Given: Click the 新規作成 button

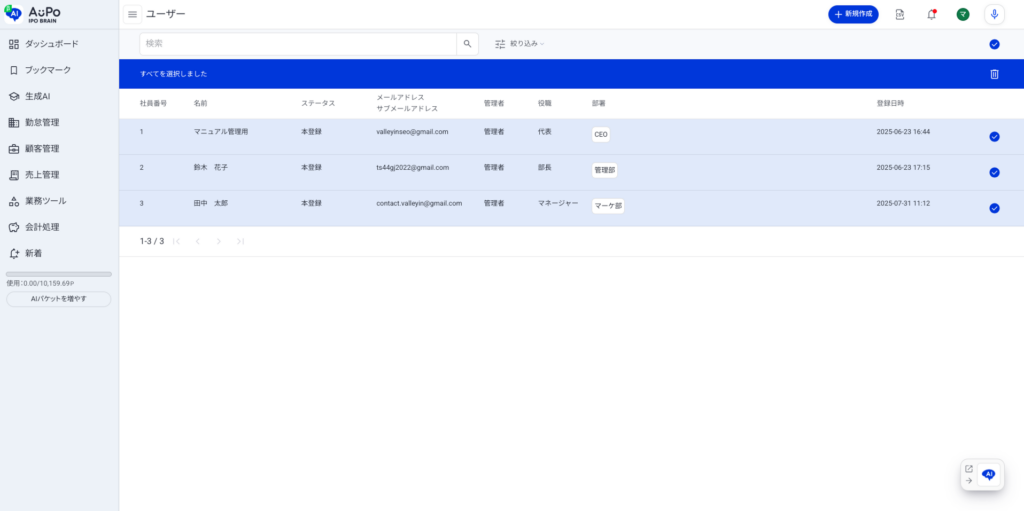Looking at the screenshot, I should (853, 14).
